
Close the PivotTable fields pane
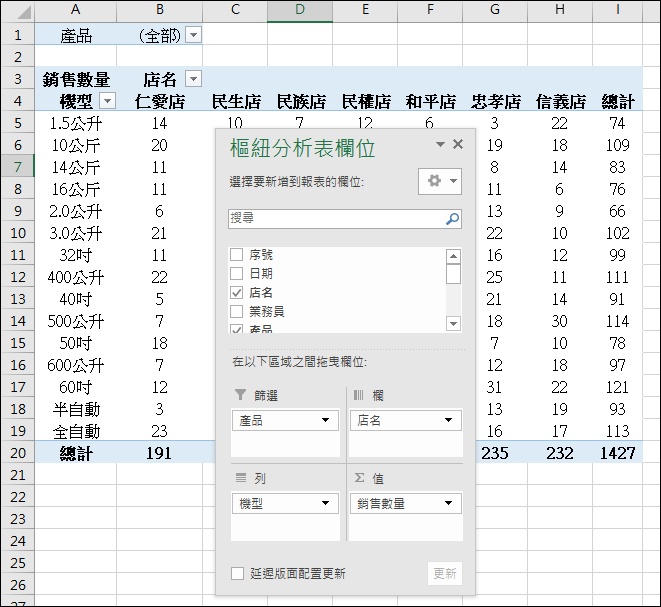[458, 144]
